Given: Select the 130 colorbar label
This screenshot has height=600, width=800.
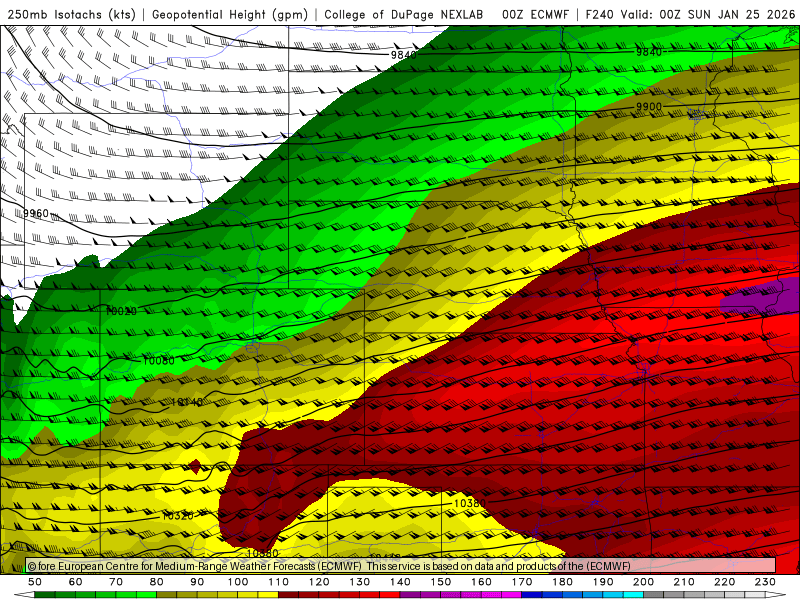Looking at the screenshot, I should click(360, 582).
